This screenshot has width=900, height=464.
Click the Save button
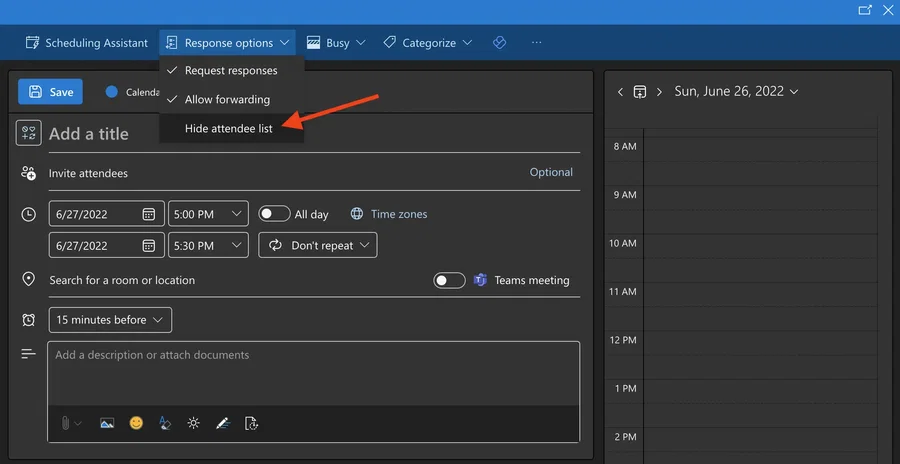tap(51, 92)
